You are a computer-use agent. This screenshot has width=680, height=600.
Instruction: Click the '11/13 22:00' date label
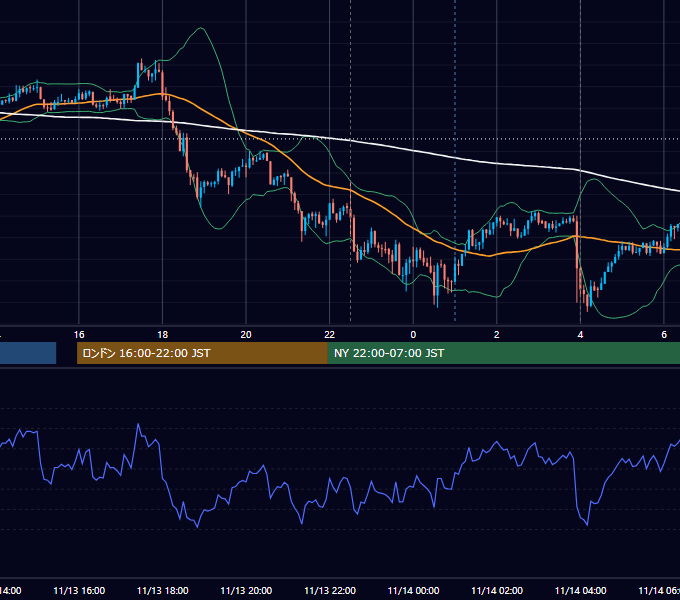point(330,591)
